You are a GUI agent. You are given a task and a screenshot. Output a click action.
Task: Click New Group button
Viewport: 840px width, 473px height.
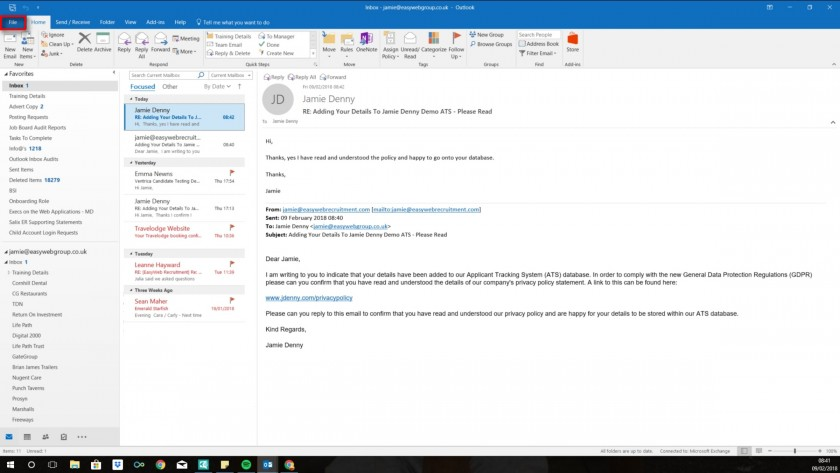[x=486, y=35]
